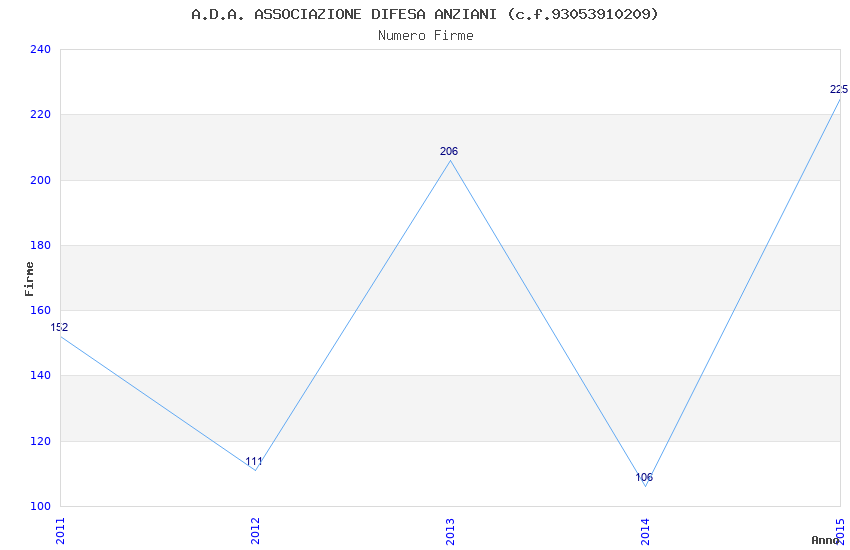Screen dimensions: 850x550
Task: Click the chart title A.D.A. ASSOCIAZIONE DIFESA ANZIANI
Action: [424, 14]
